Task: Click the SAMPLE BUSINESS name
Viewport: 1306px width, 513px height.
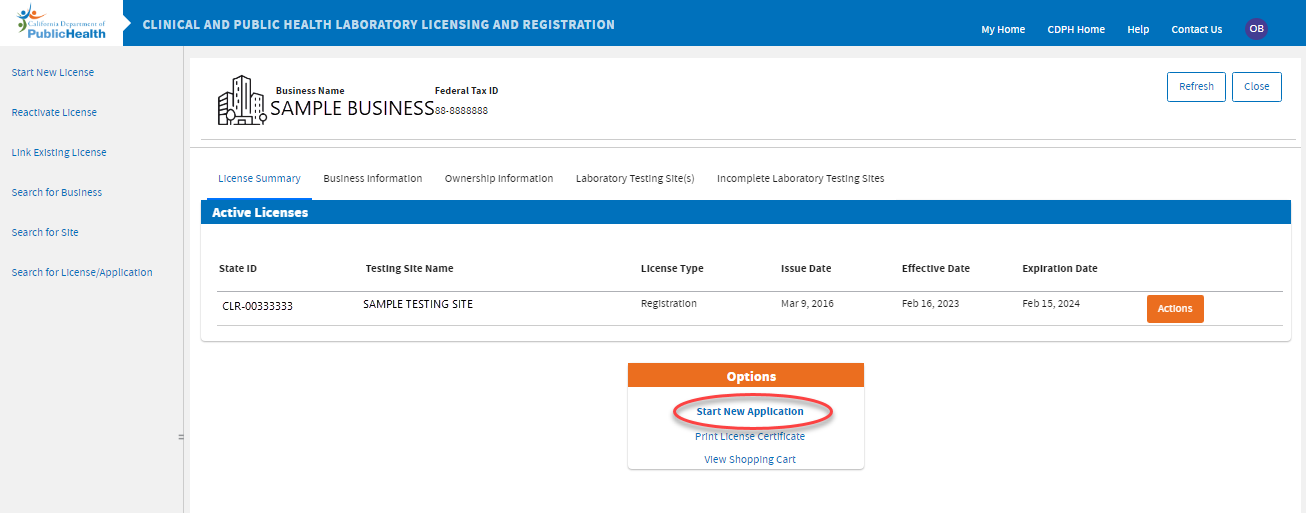Action: pos(352,108)
